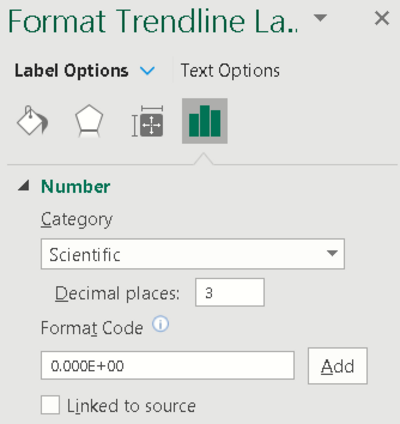Image resolution: width=400 pixels, height=424 pixels.
Task: Switch to the Text Options tab
Action: click(230, 71)
